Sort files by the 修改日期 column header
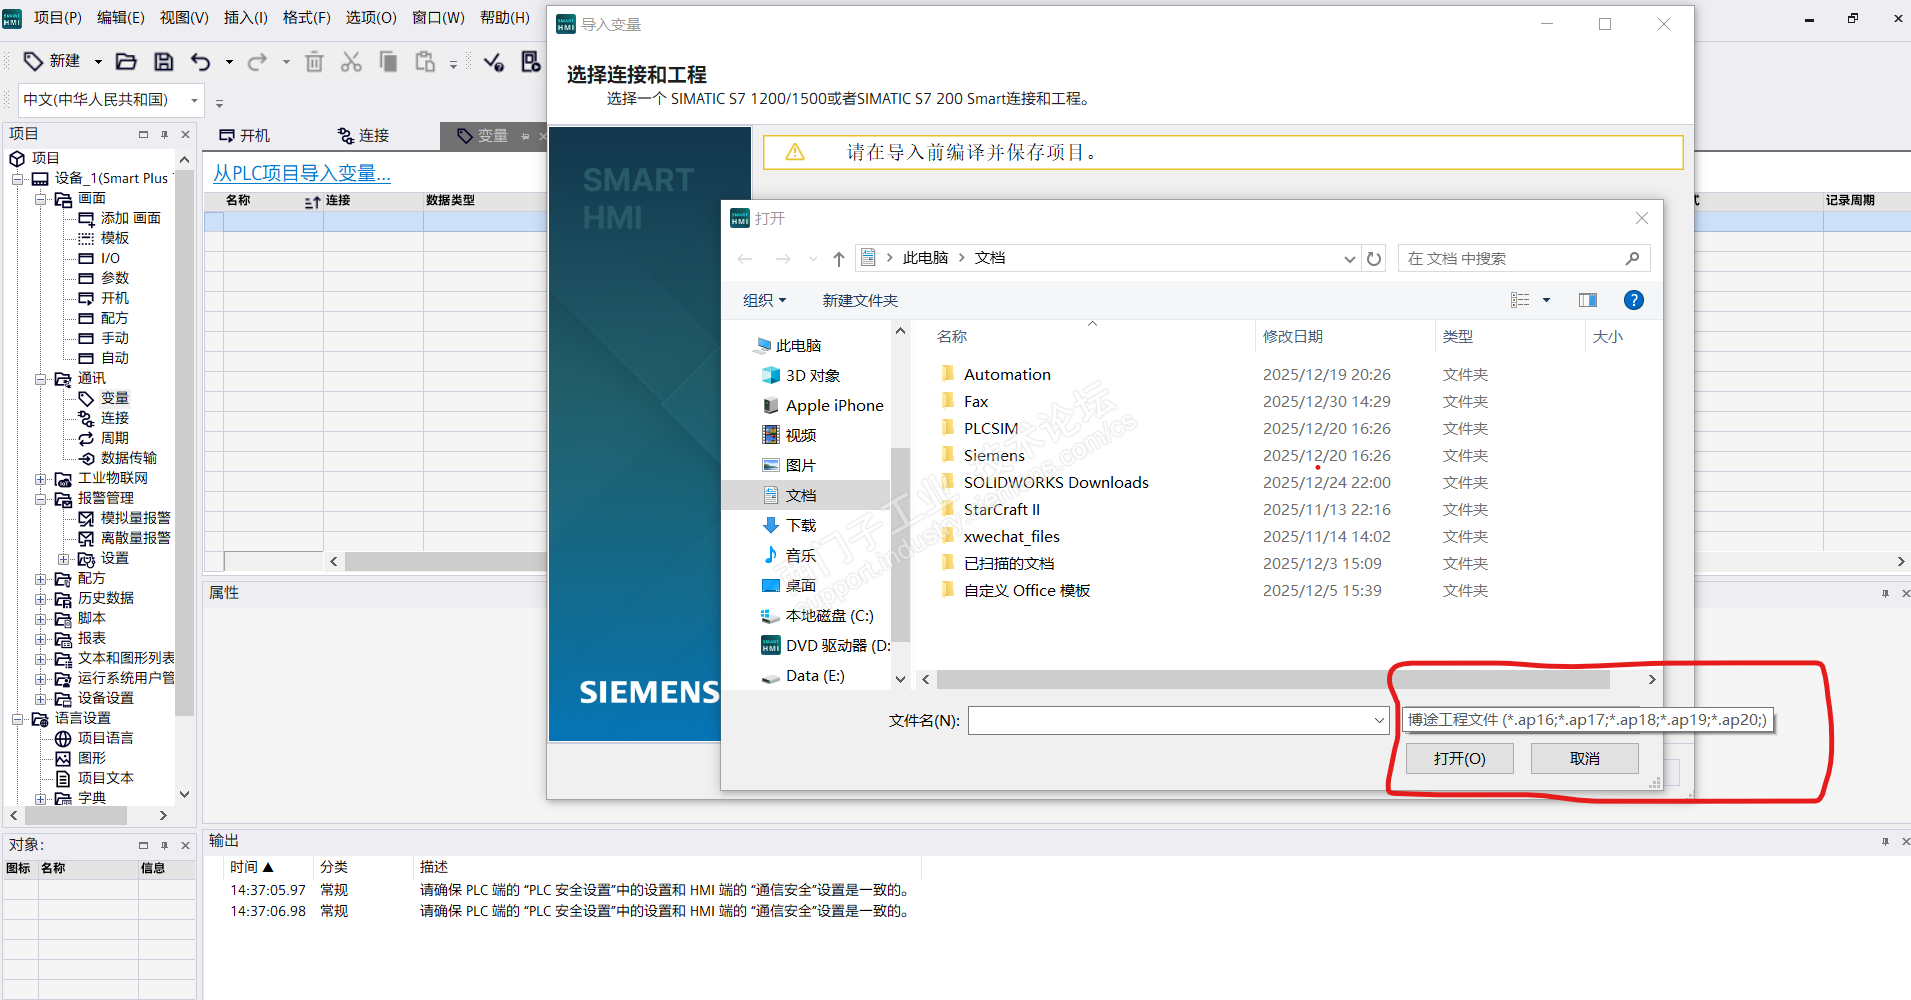The height and width of the screenshot is (1000, 1911). point(1293,337)
